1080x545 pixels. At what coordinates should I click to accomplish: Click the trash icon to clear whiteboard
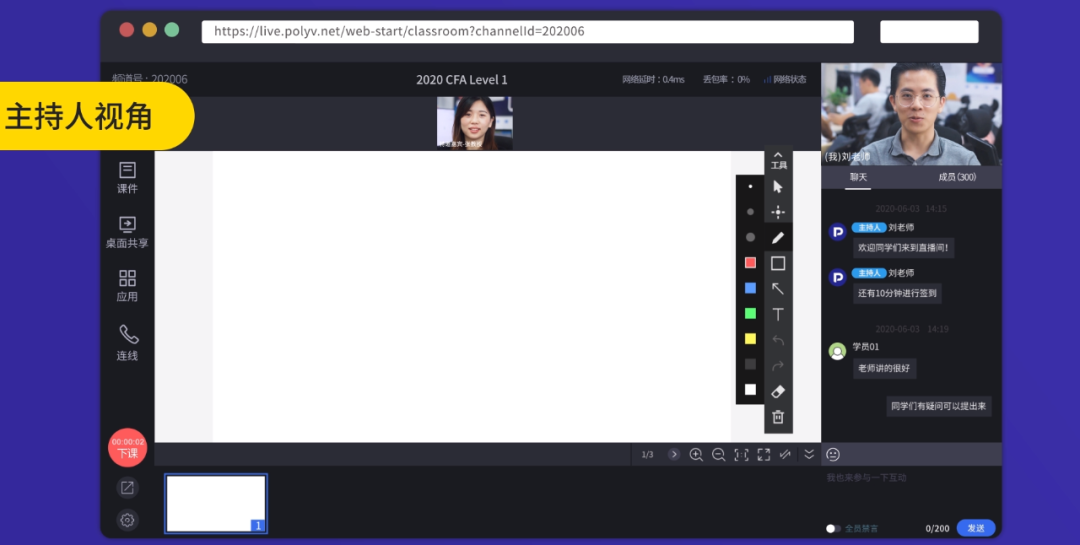[778, 417]
